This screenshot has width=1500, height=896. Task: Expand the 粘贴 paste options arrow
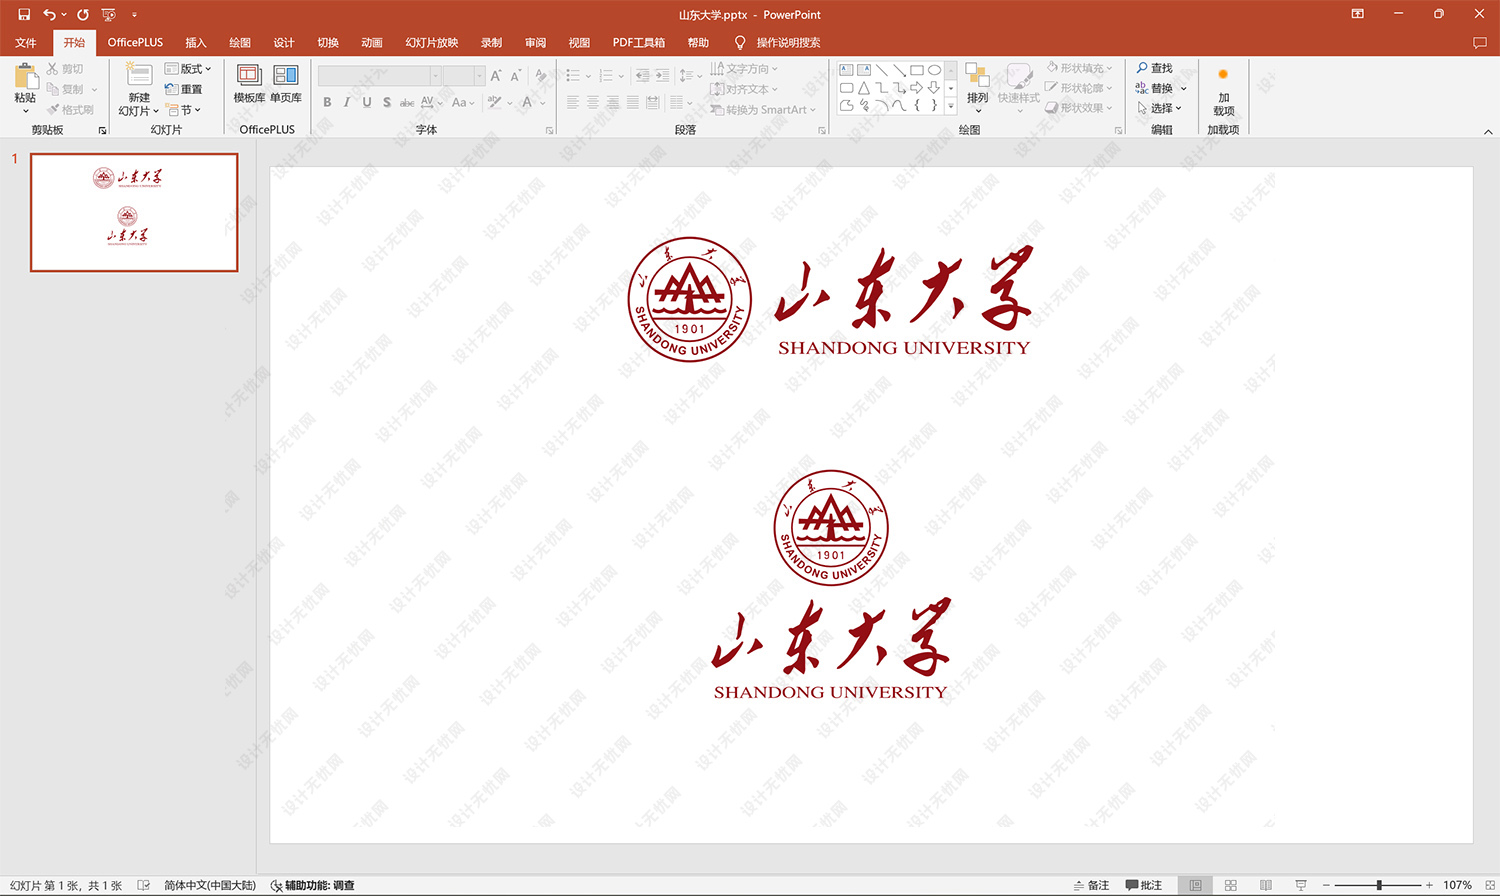coord(26,110)
